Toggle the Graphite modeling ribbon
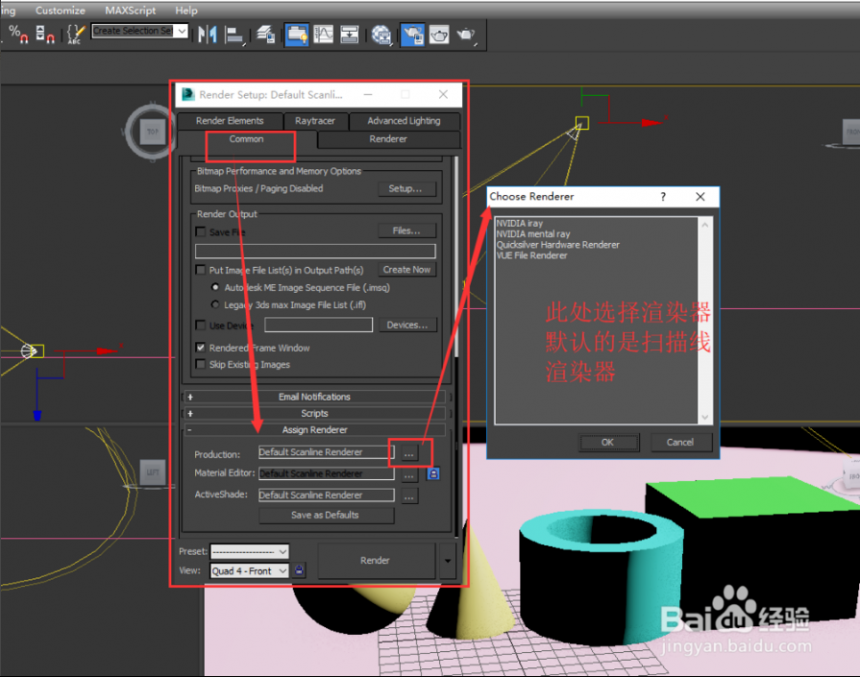860x677 pixels. 297,35
